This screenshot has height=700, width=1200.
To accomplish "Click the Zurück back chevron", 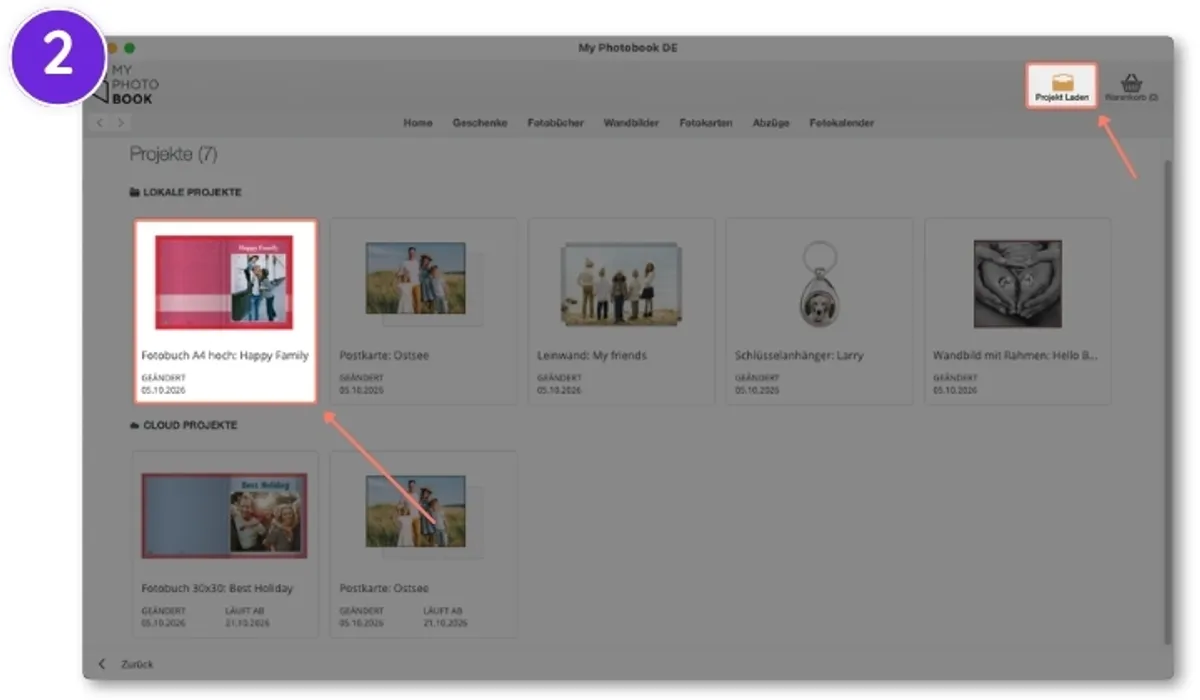I will click(102, 664).
